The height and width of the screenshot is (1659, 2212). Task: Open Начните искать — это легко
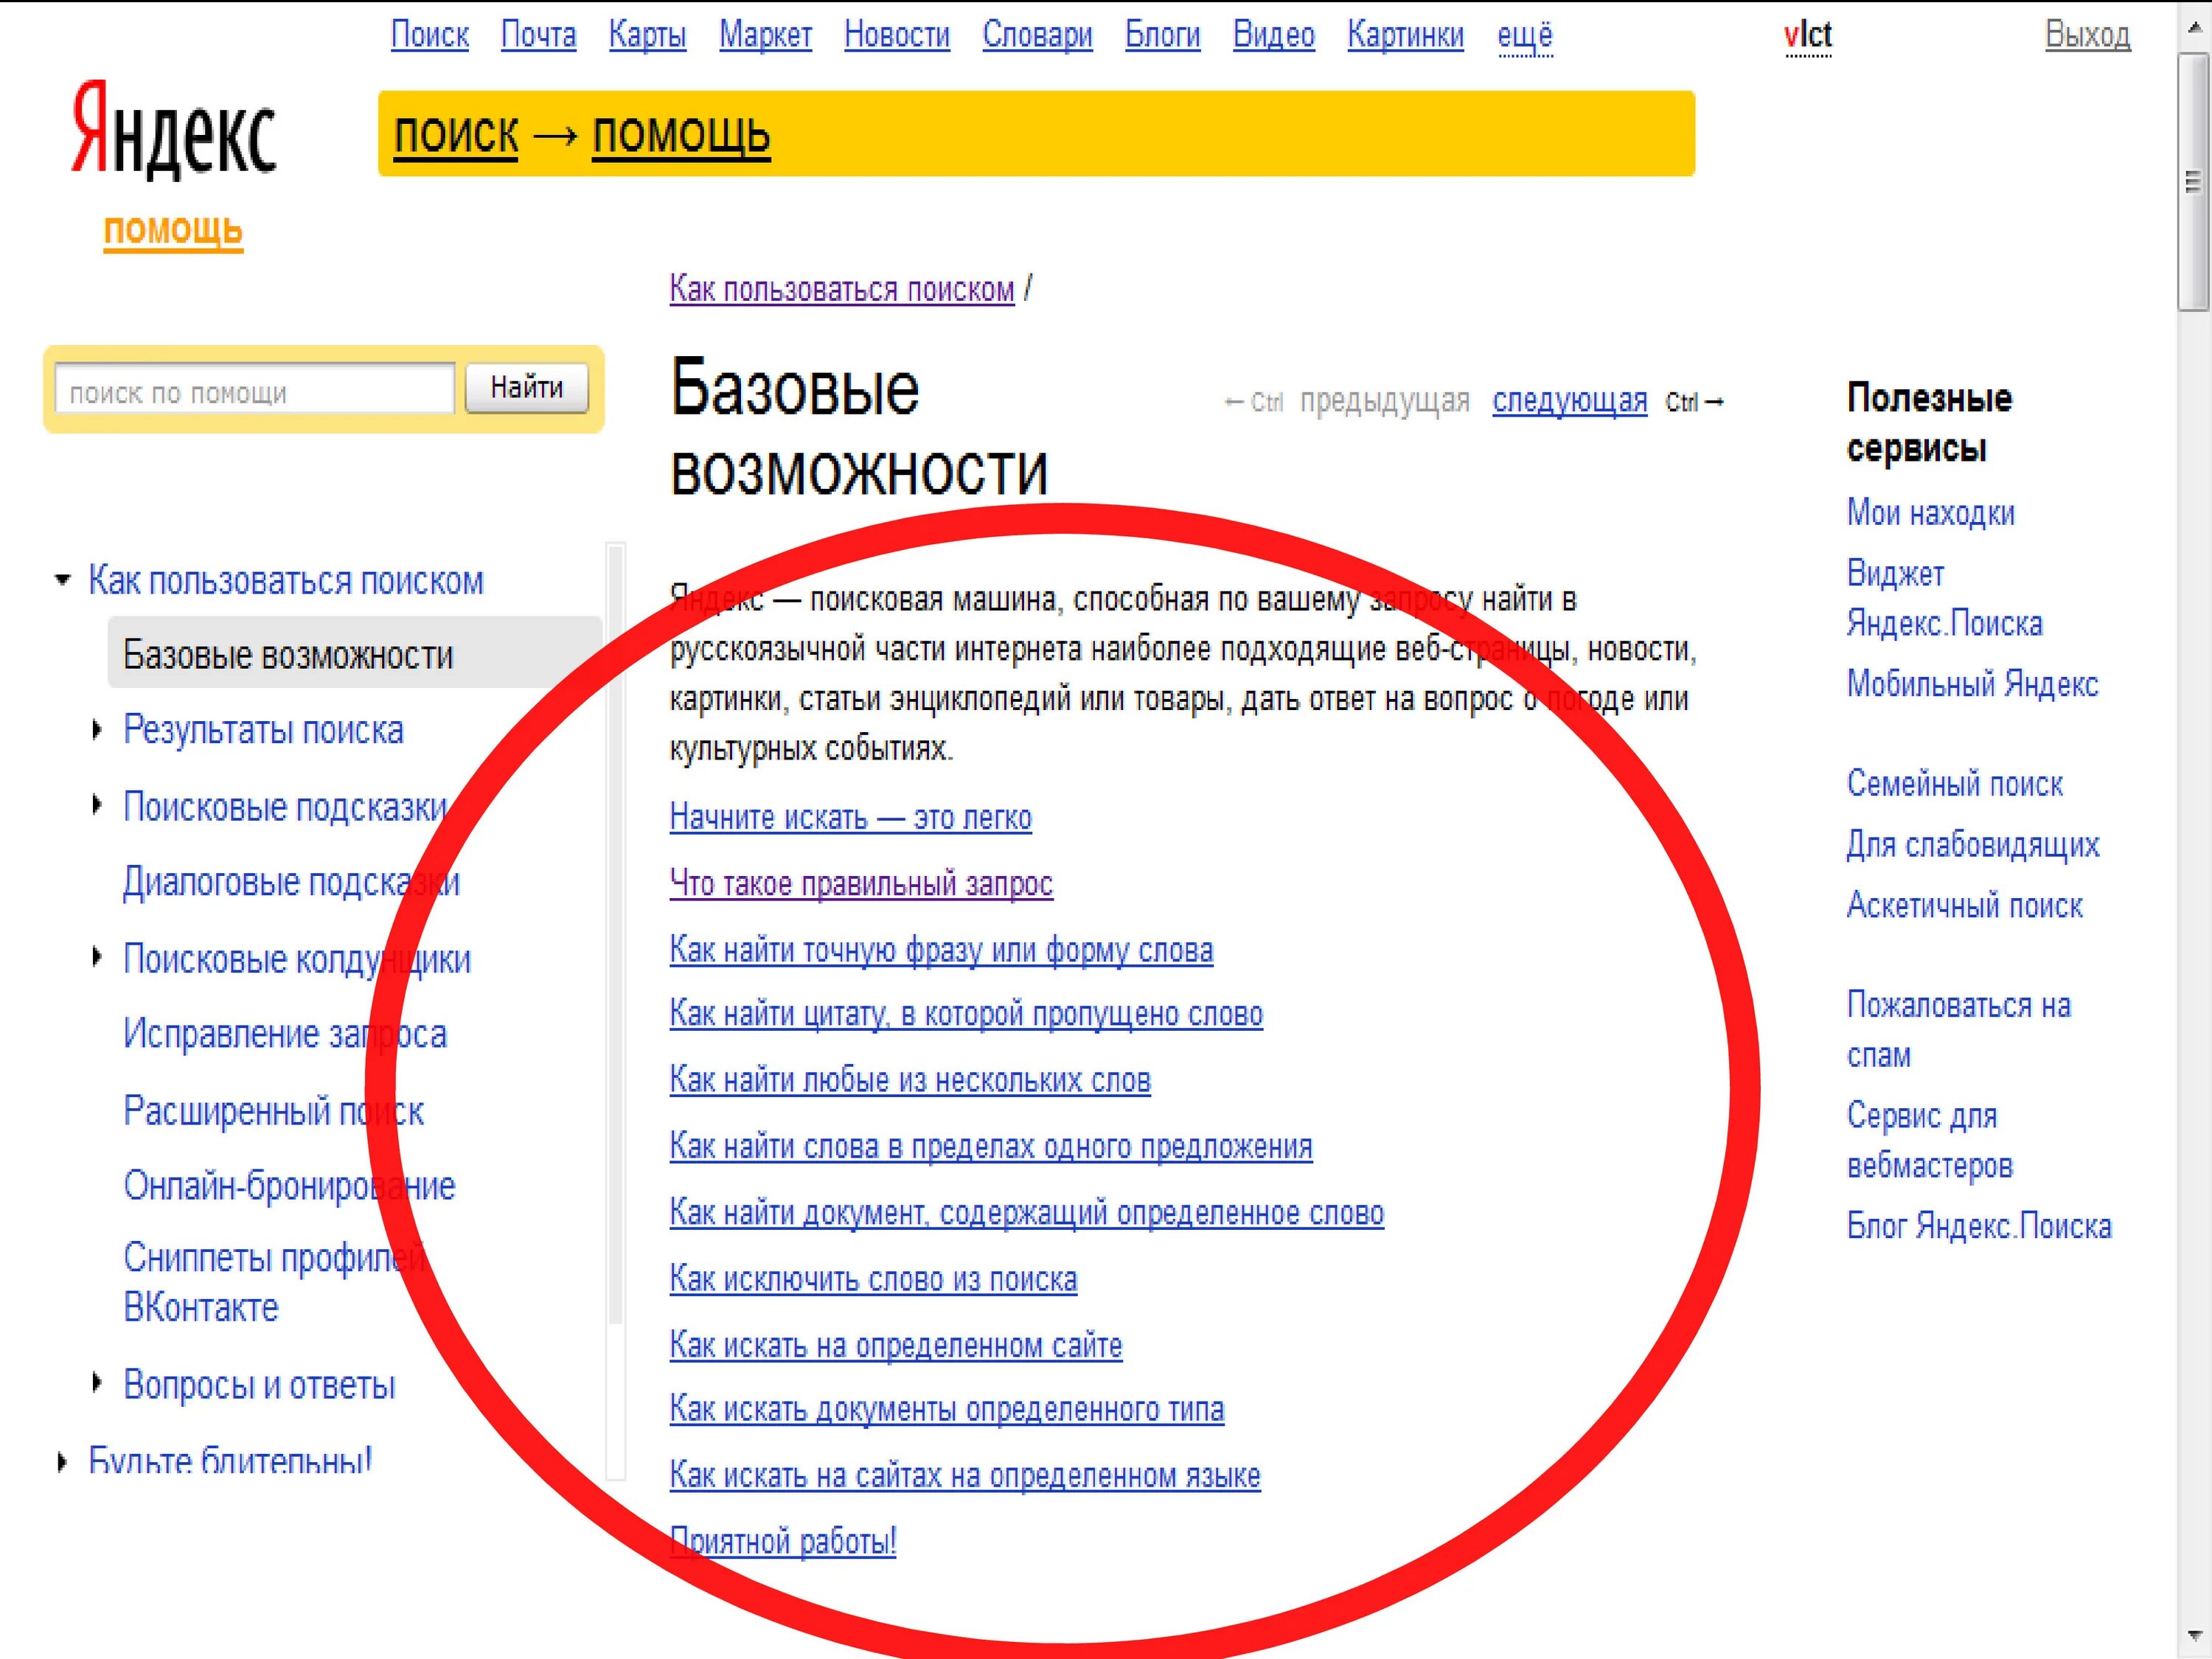(x=850, y=817)
